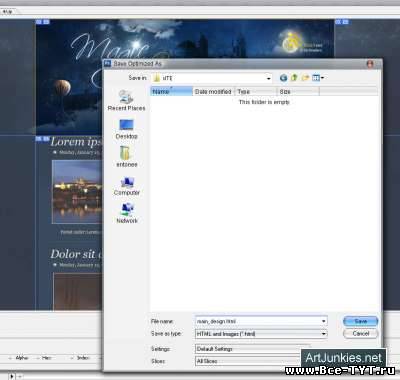
Task: Create a new folder
Action: 305,78
